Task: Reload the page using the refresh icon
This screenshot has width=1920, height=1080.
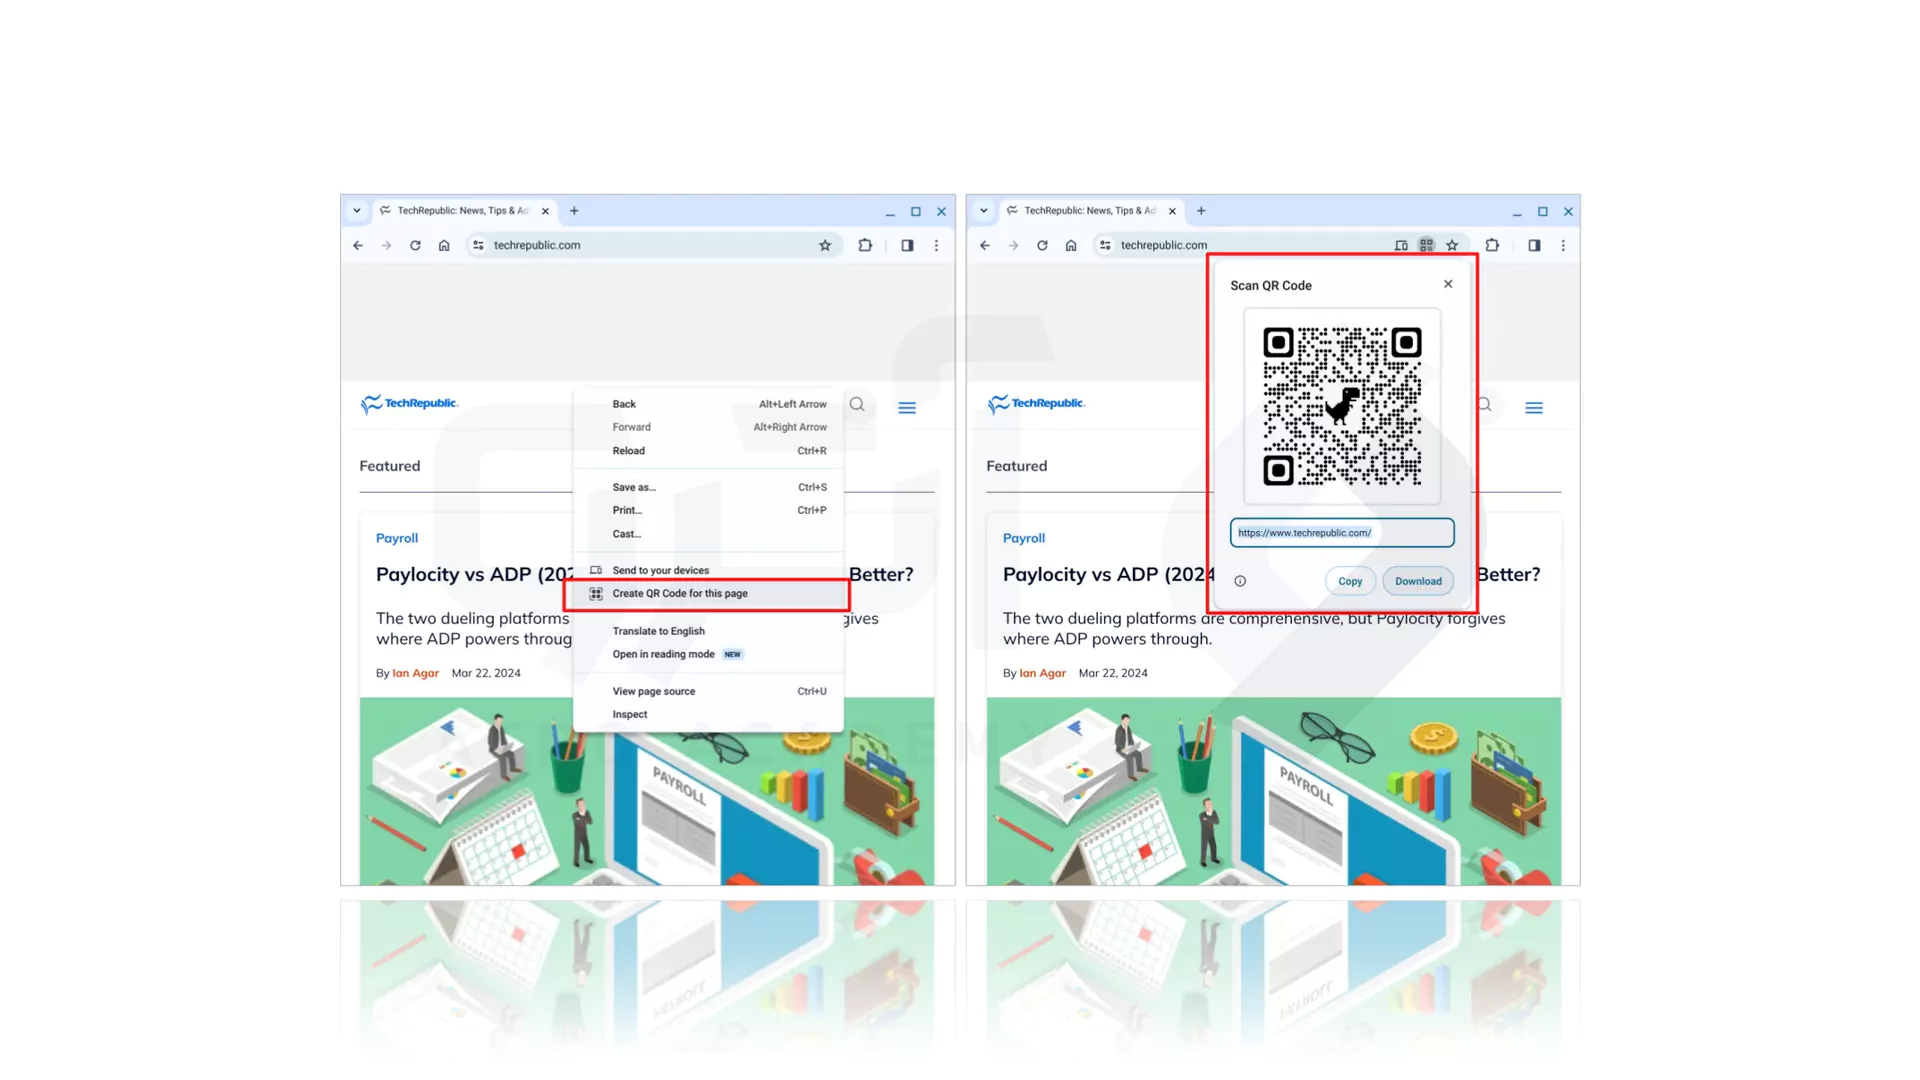Action: [x=415, y=245]
